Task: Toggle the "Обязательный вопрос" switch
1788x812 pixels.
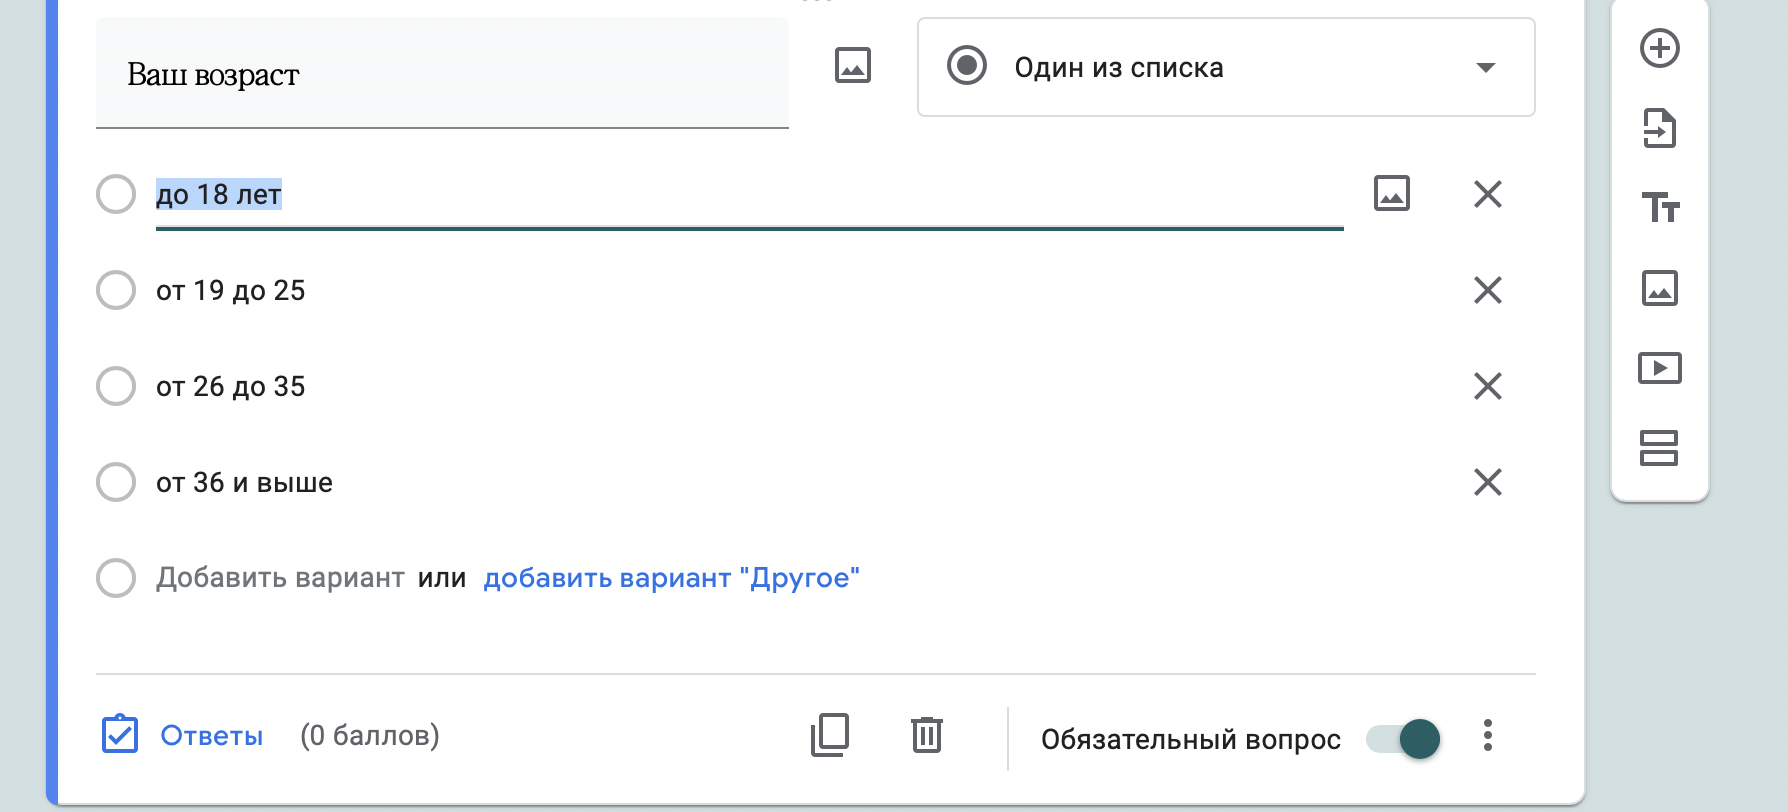Action: pos(1404,739)
